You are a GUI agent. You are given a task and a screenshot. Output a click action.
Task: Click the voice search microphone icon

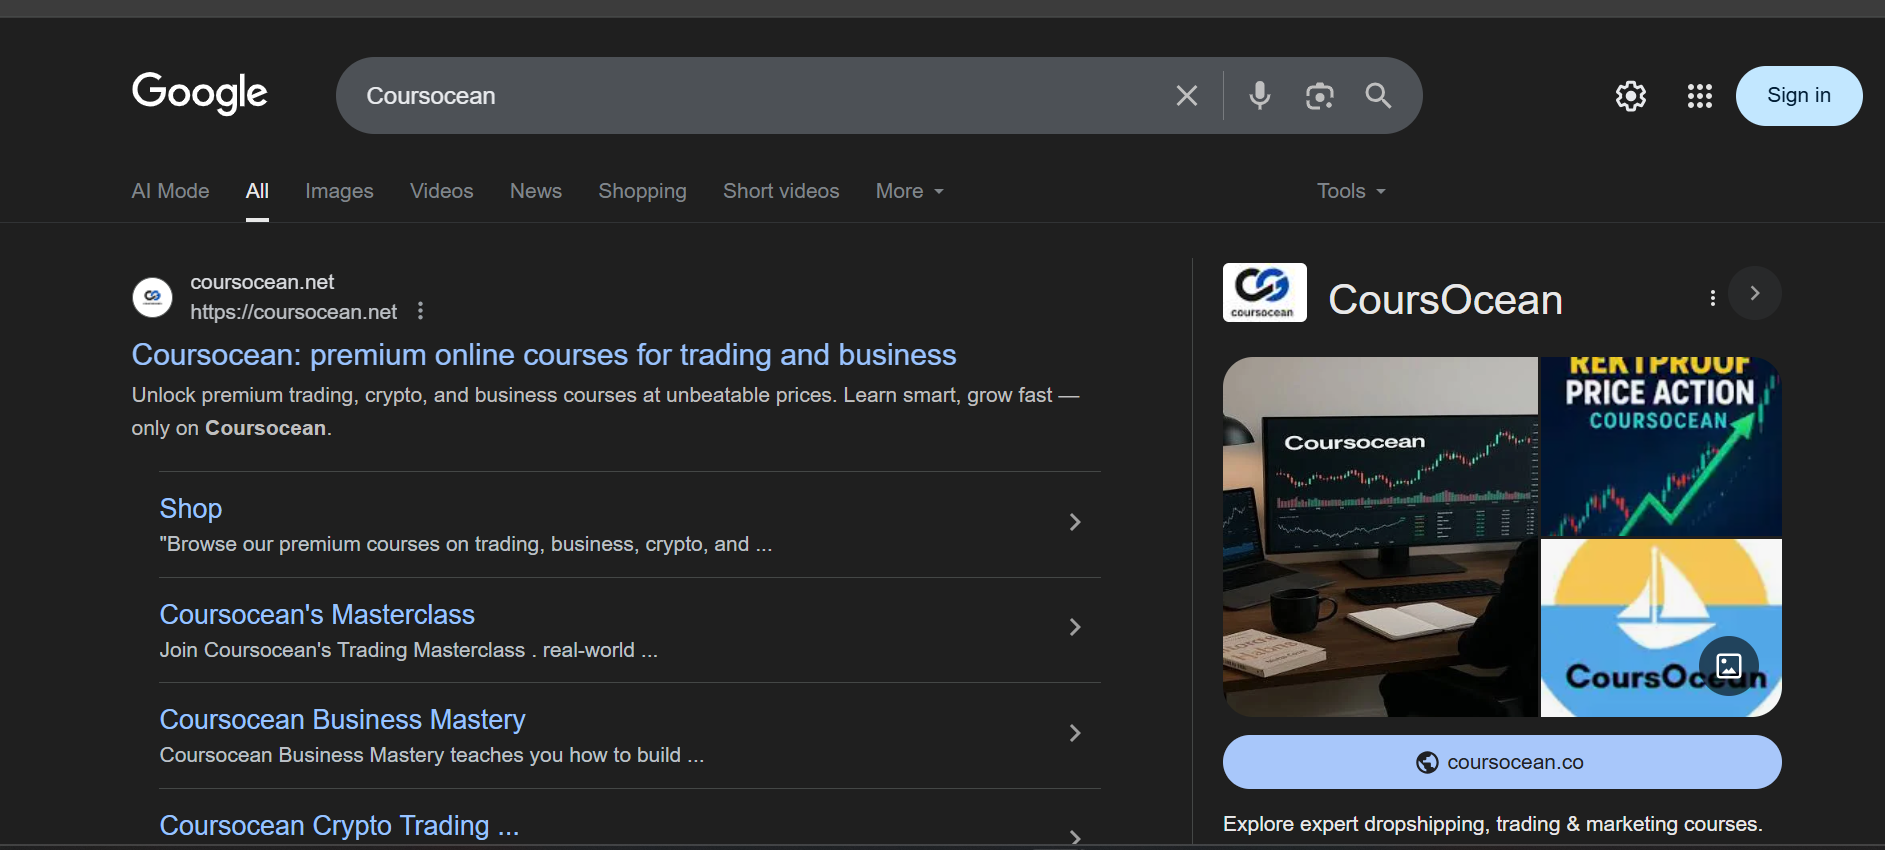coord(1260,96)
